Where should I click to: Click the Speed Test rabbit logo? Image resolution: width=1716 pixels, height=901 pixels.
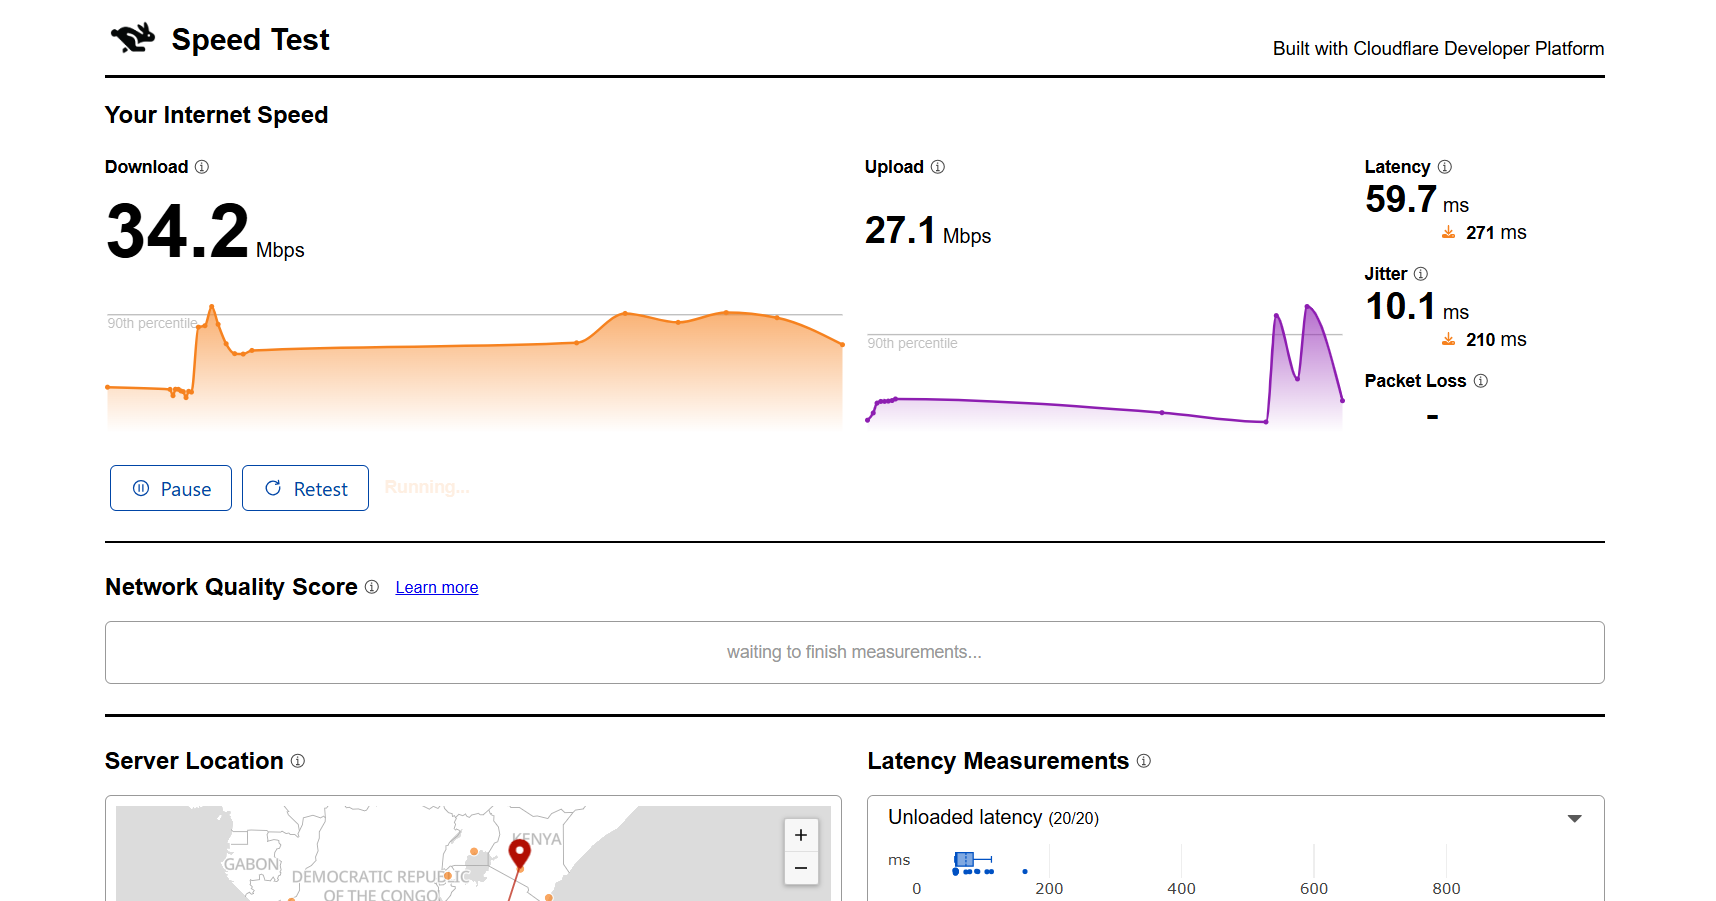click(133, 38)
